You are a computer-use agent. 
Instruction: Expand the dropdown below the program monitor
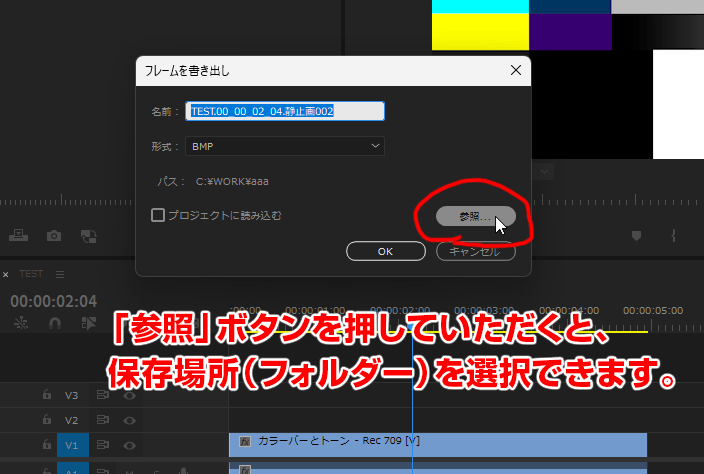pos(545,171)
